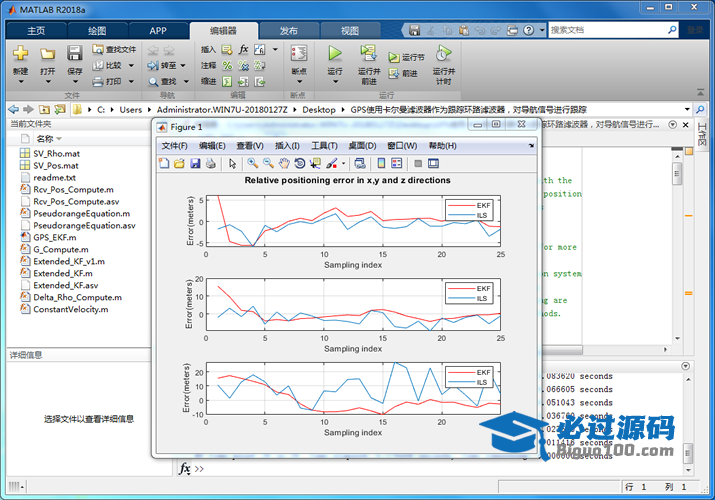
Task: Click the insert fx function icon
Action: [244, 49]
